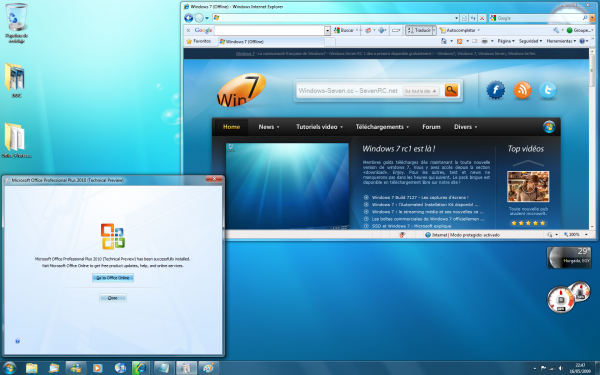The height and width of the screenshot is (375, 600).
Task: Click the Windows orb in site nav bar
Action: (549, 127)
